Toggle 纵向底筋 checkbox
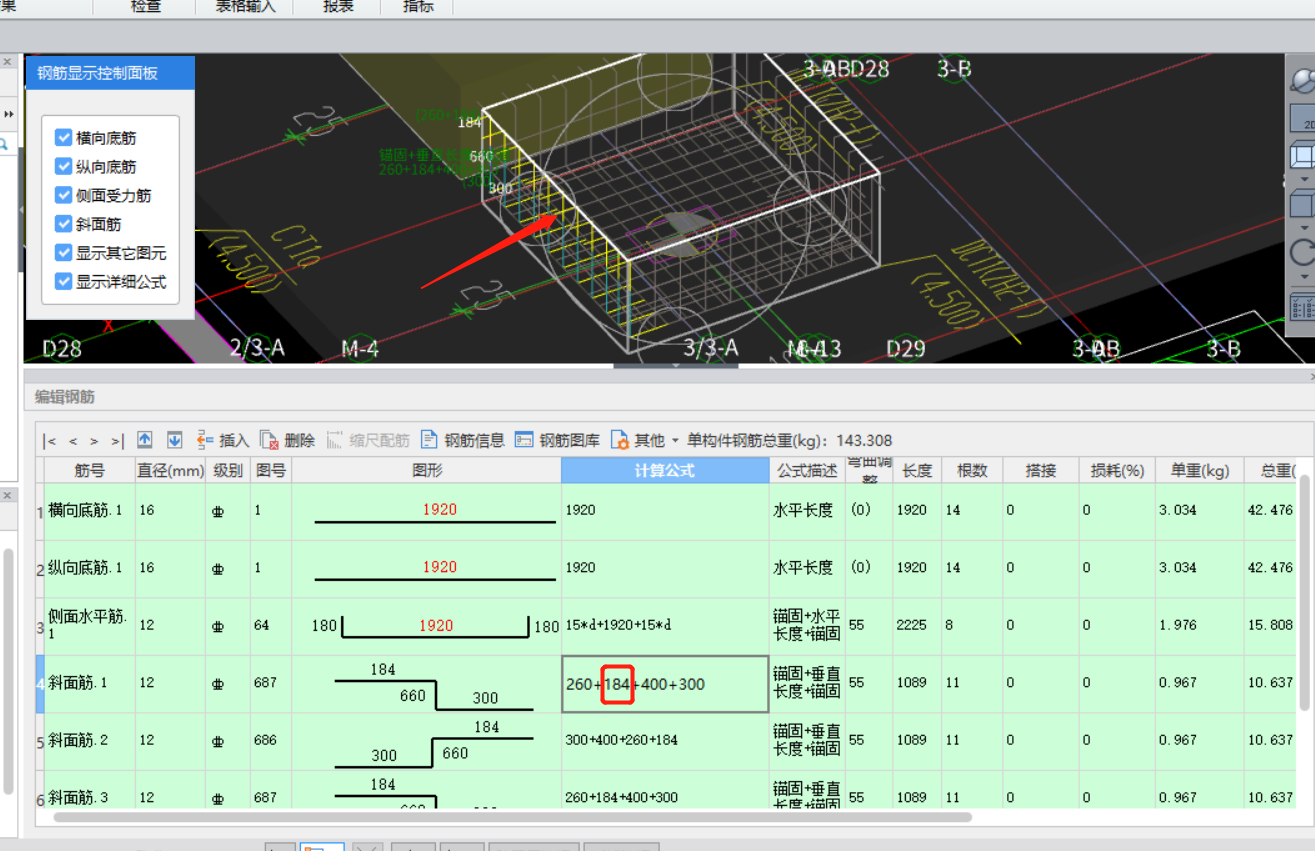The width and height of the screenshot is (1315, 851). coord(64,167)
